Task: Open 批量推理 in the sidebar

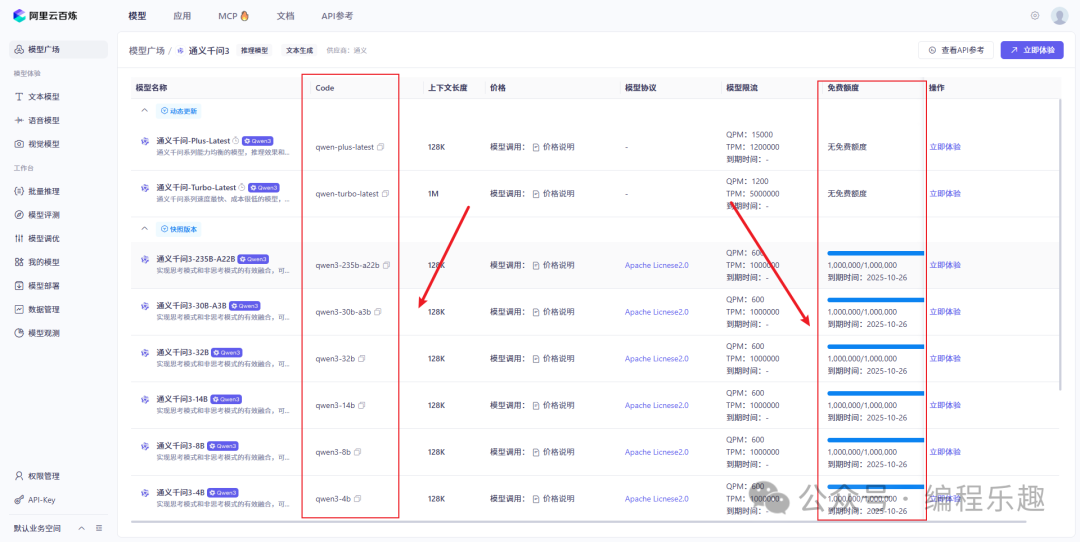Action: click(x=58, y=191)
